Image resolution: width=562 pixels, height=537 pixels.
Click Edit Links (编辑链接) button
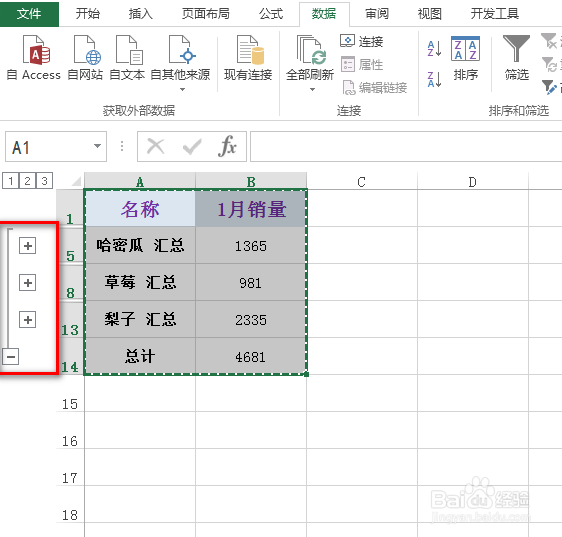pos(375,87)
